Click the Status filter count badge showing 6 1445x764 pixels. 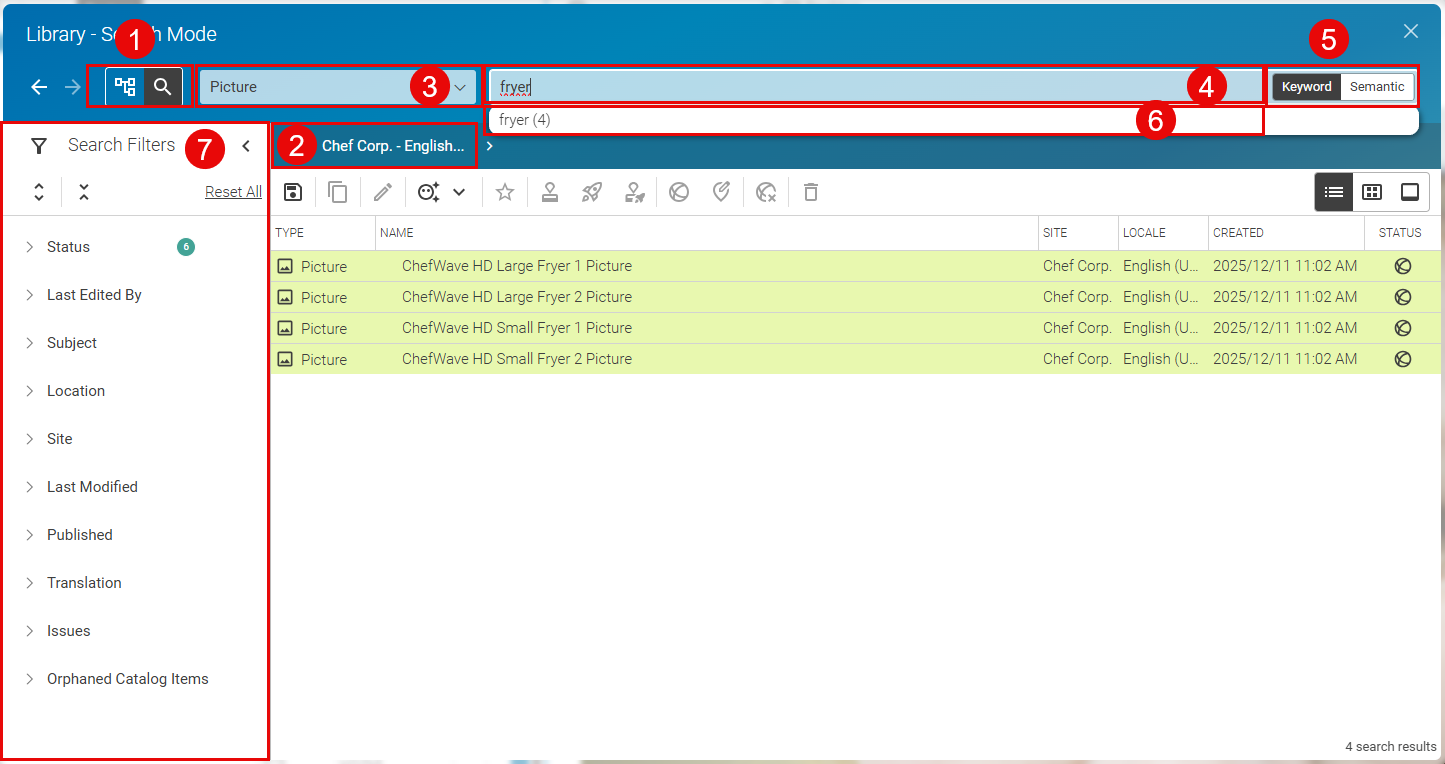186,246
